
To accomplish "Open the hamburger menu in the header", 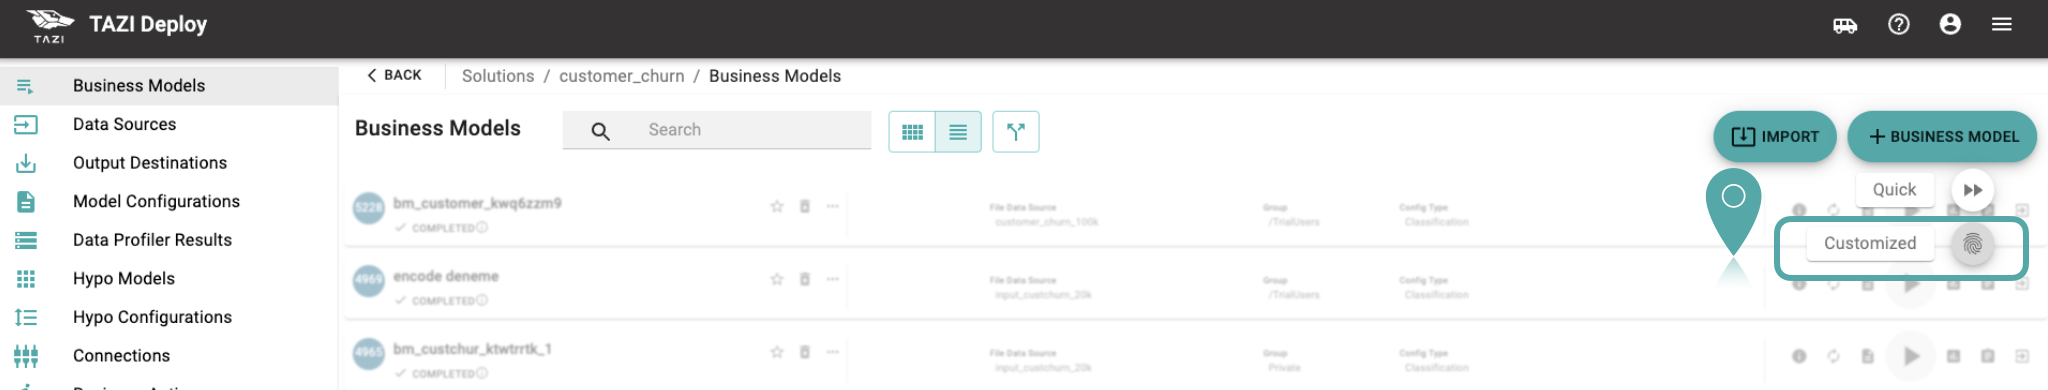I will (2002, 24).
